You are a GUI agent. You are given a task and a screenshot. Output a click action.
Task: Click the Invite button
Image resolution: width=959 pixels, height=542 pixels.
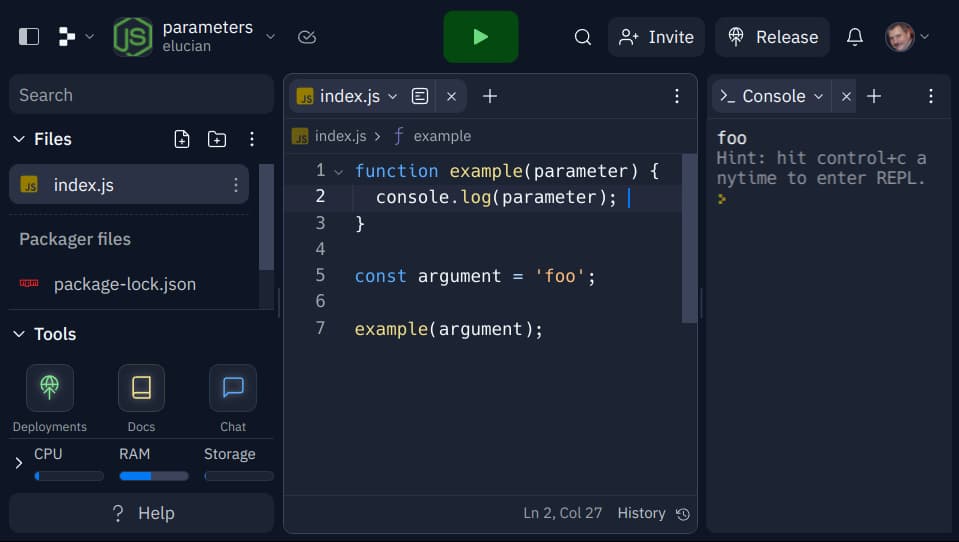pos(656,37)
